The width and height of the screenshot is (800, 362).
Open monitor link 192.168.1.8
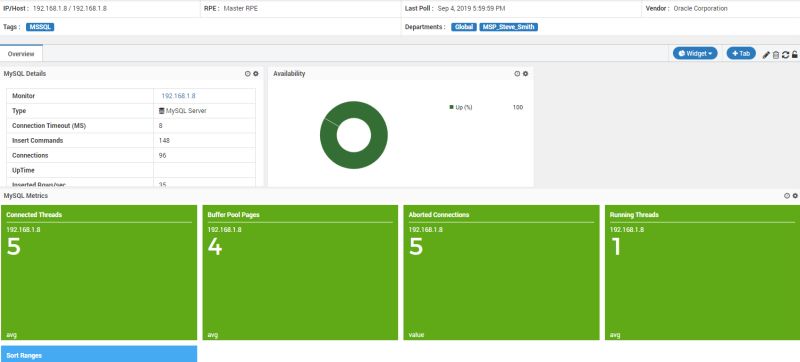(178, 96)
